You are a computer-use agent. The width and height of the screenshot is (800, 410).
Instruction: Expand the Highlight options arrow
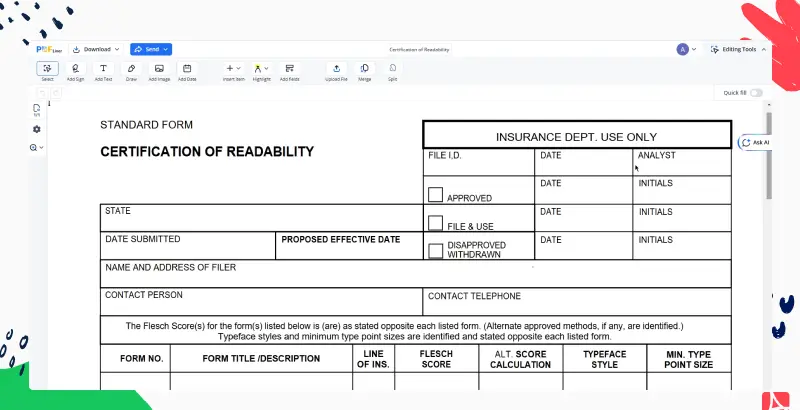(x=266, y=68)
